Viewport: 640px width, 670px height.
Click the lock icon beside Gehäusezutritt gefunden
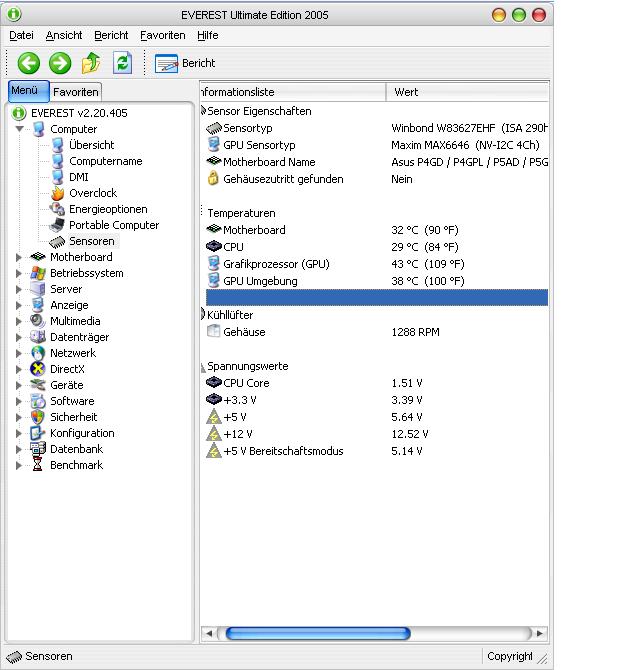pos(213,179)
